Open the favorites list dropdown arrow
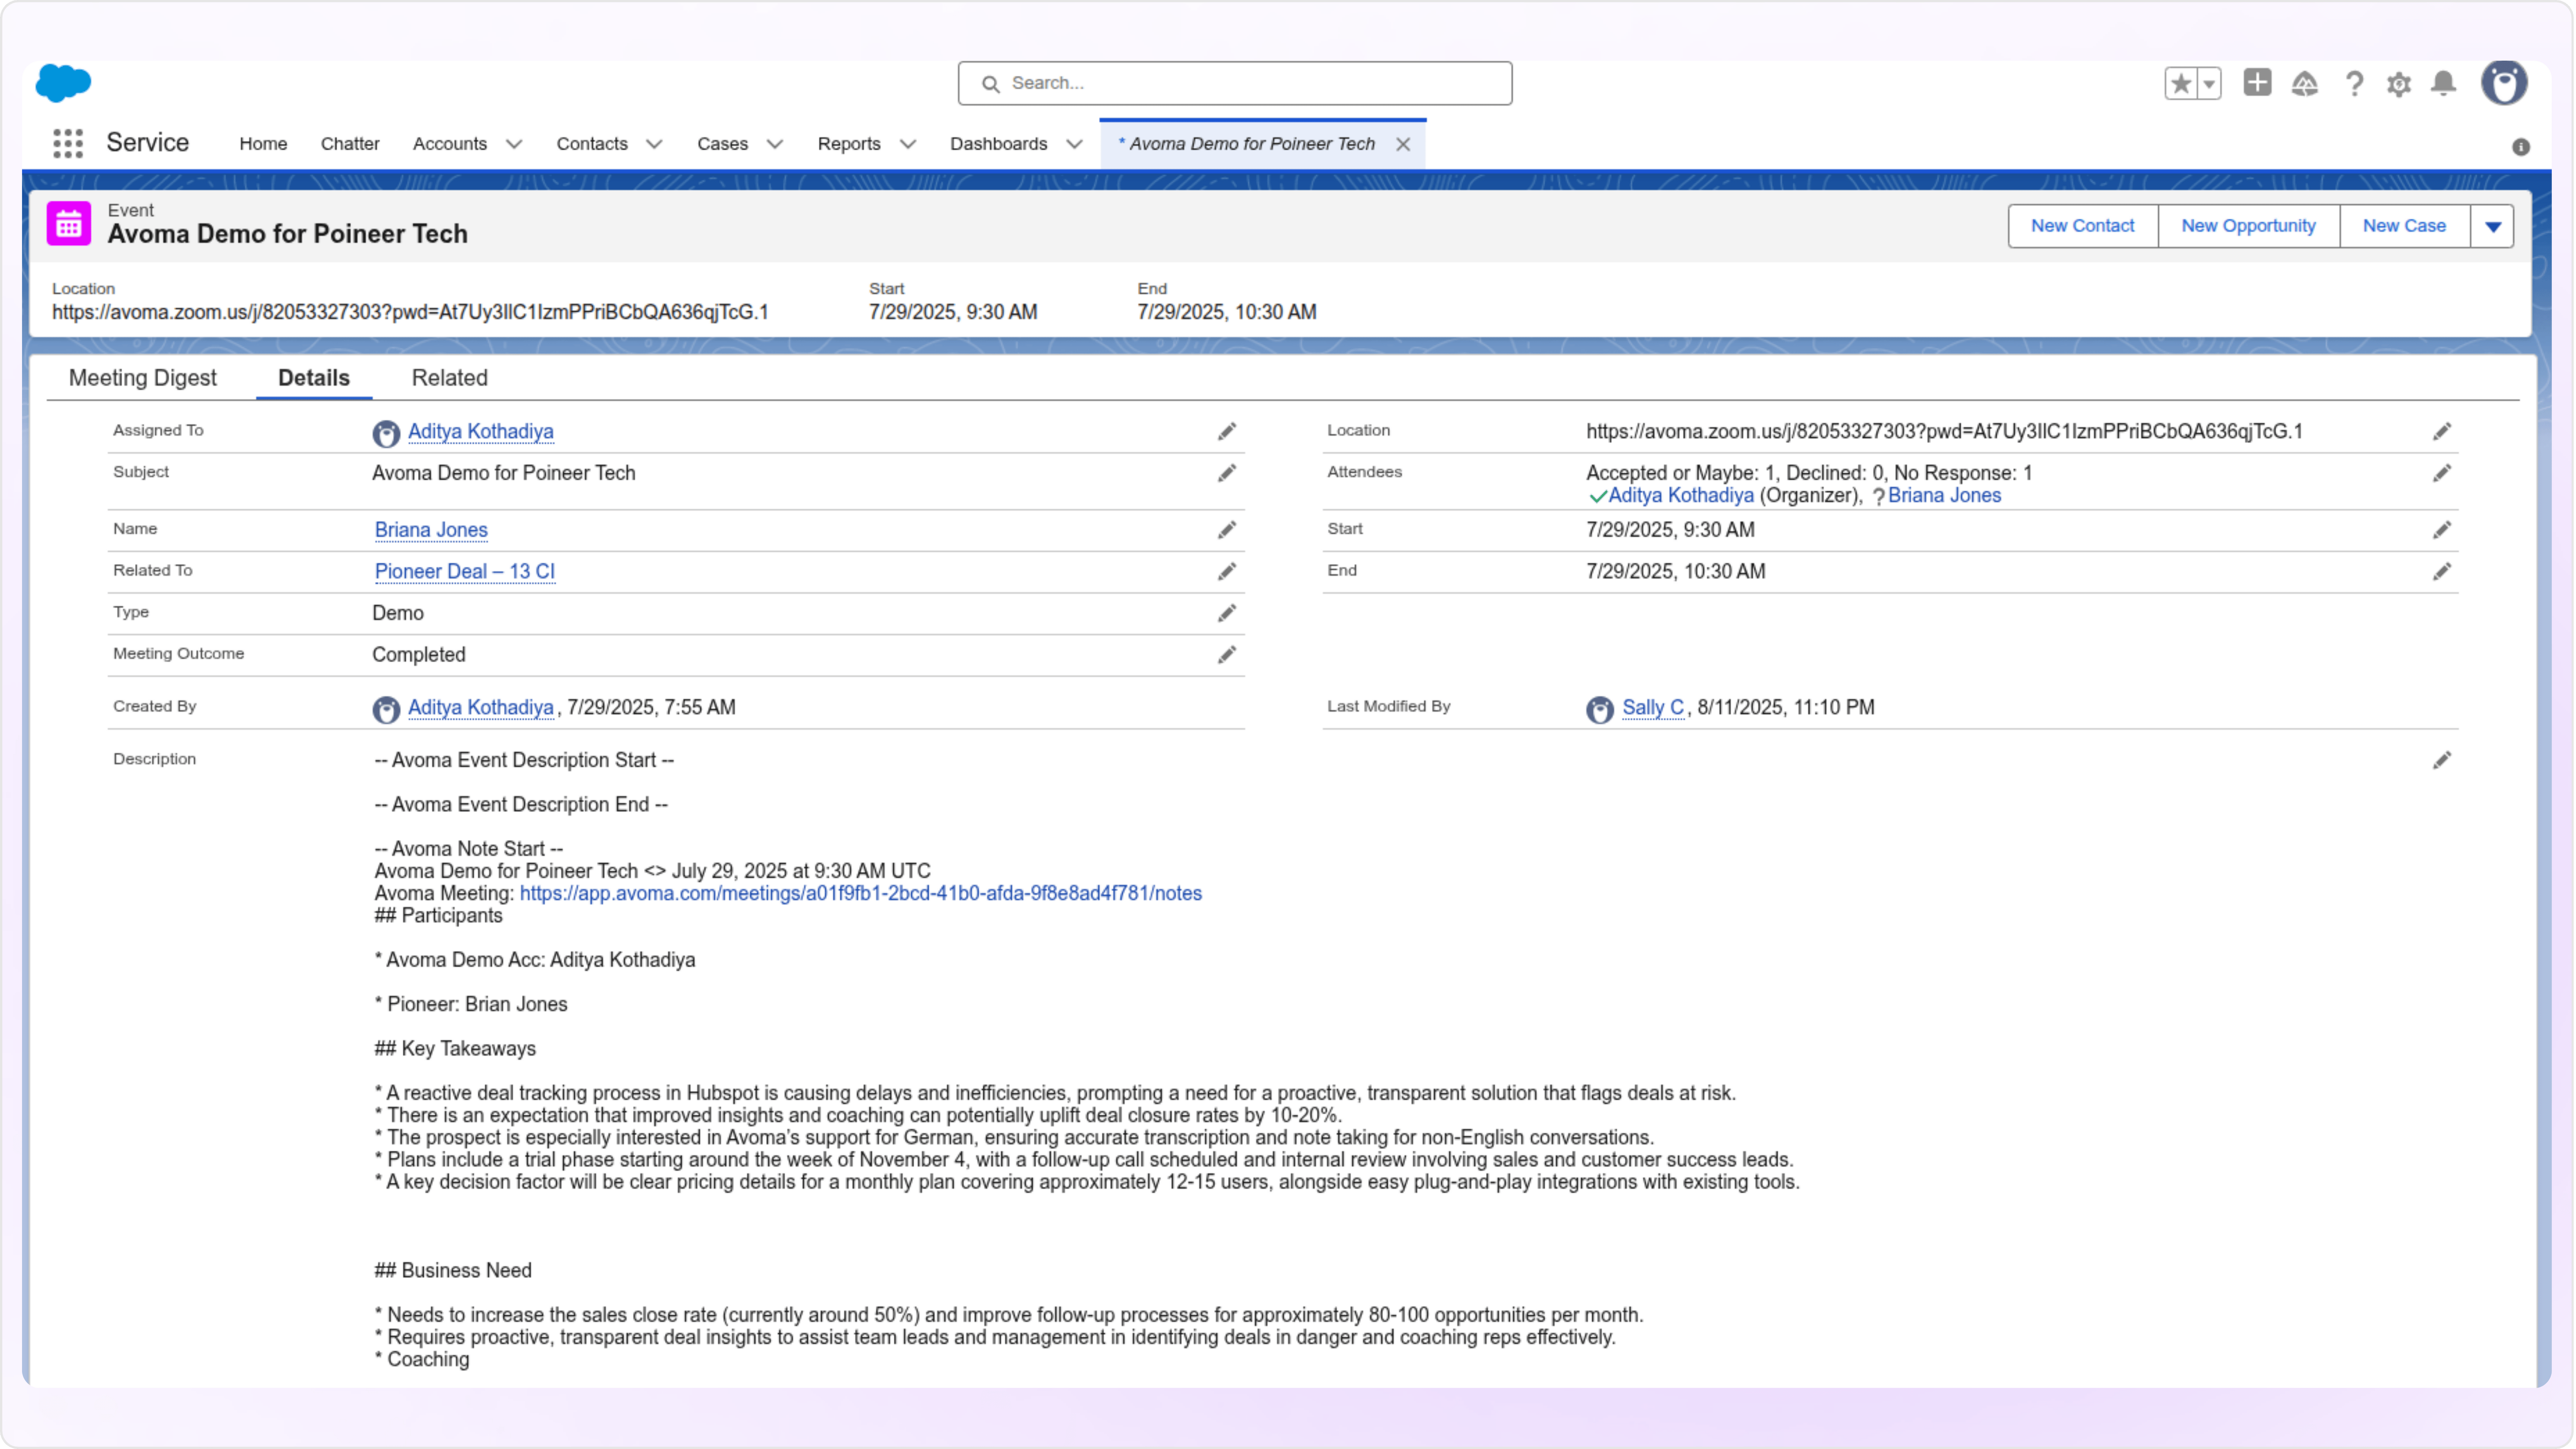2576x1449 pixels. tap(2209, 84)
